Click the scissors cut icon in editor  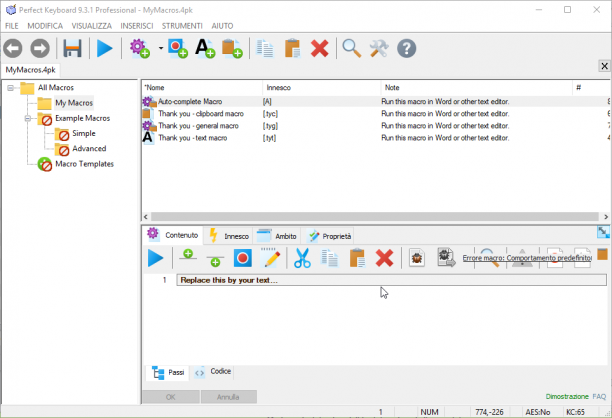click(x=302, y=258)
